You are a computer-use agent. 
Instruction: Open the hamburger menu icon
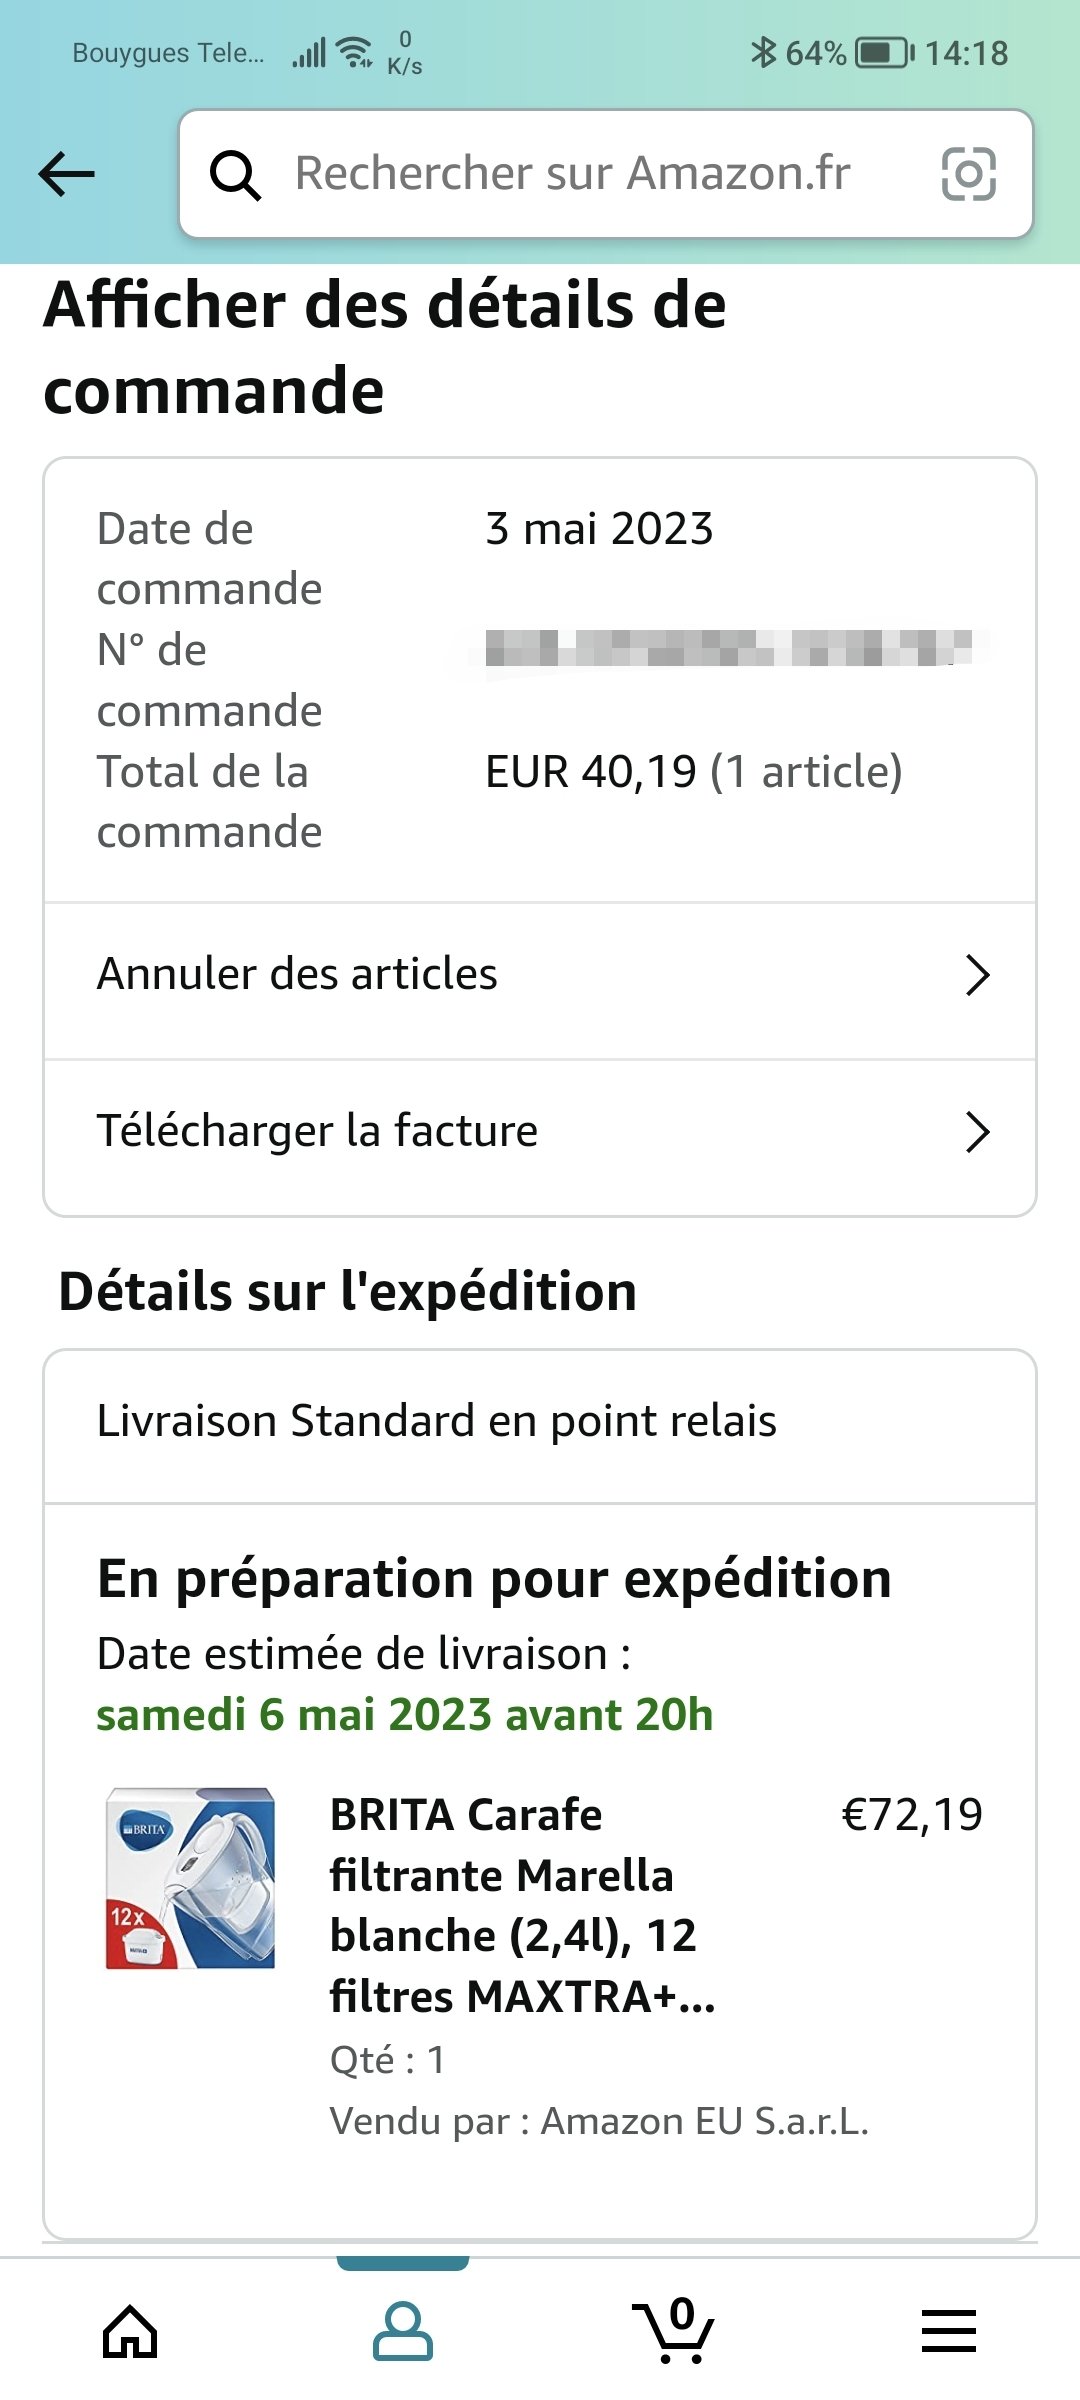coord(948,2331)
